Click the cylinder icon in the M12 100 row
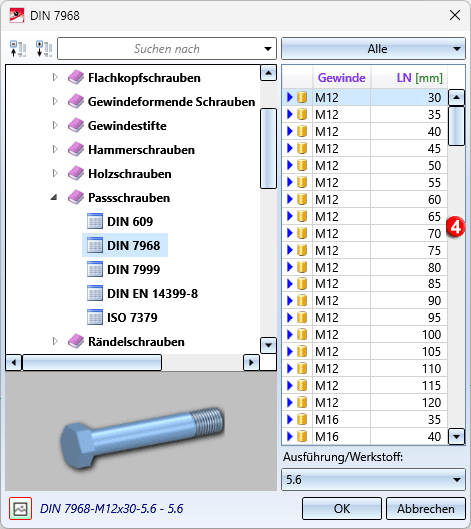This screenshot has width=471, height=529. click(302, 334)
